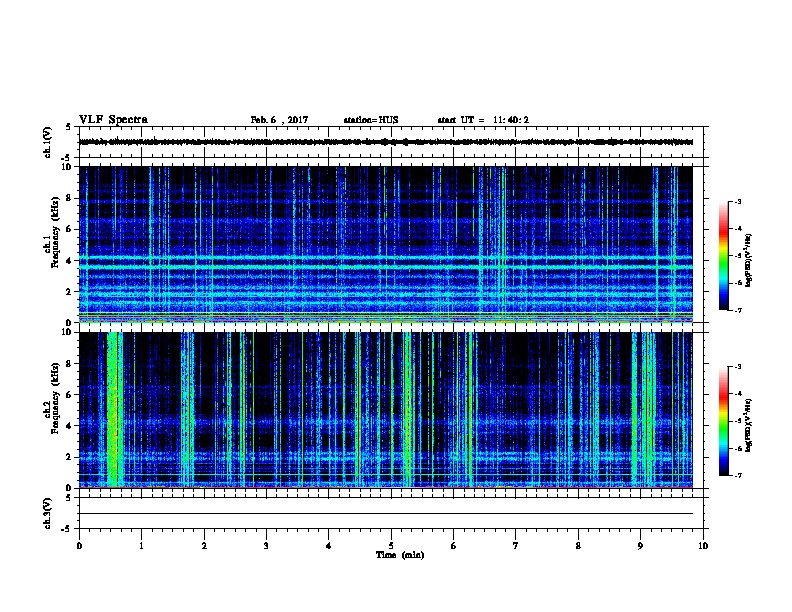Click the "-5" tick on ch.2 color bar
Screen dimensions: 792x612
738,421
